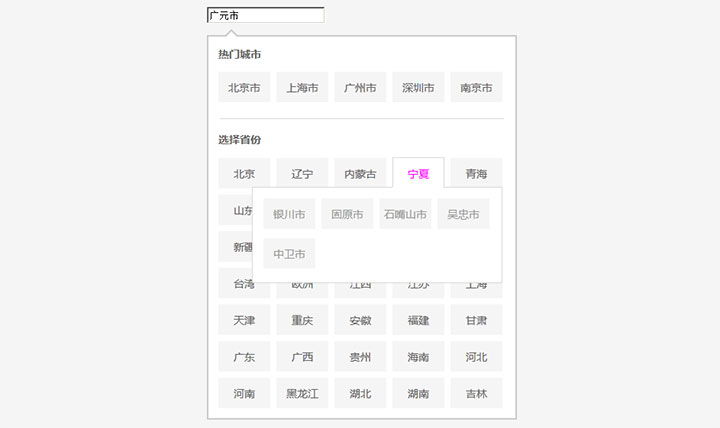720x428 pixels.
Task: Pick 广州市 from the hot cities
Action: click(360, 88)
